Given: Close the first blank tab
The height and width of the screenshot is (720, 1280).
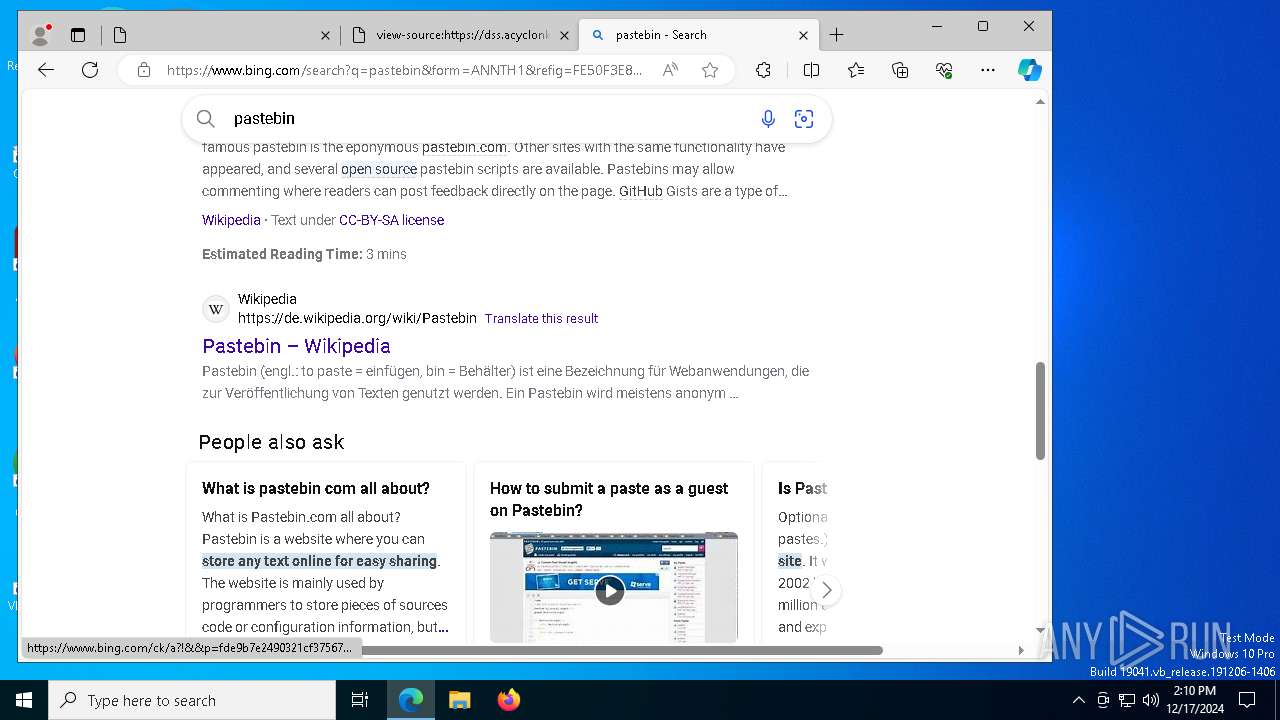Looking at the screenshot, I should (x=325, y=35).
